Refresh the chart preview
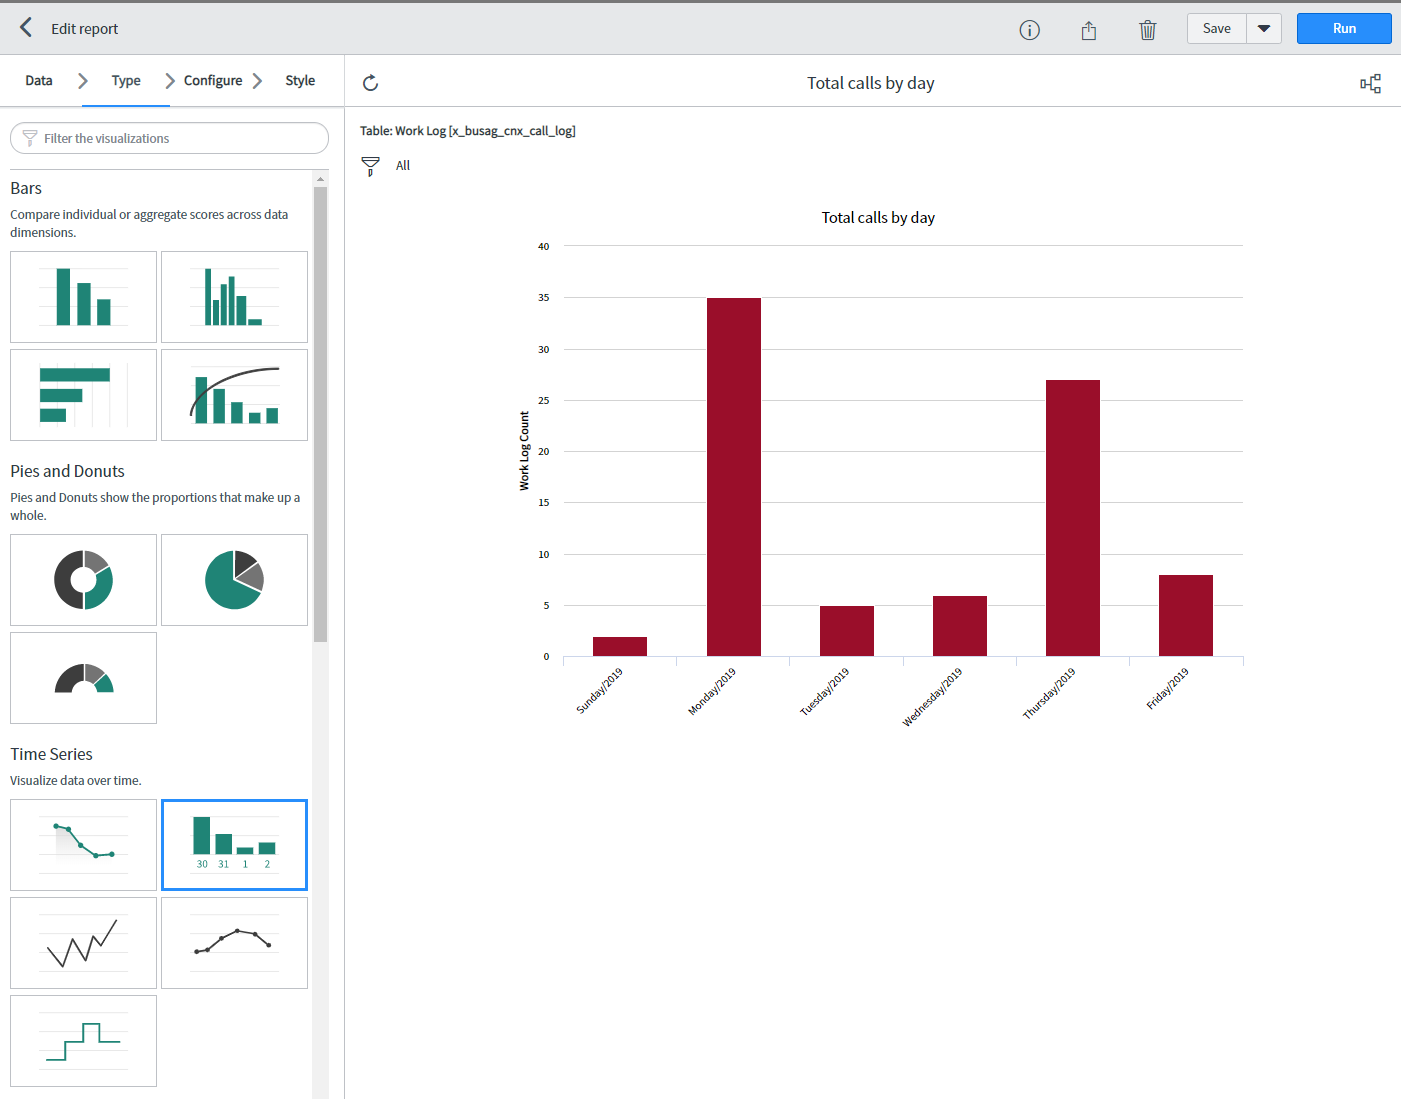 point(370,83)
